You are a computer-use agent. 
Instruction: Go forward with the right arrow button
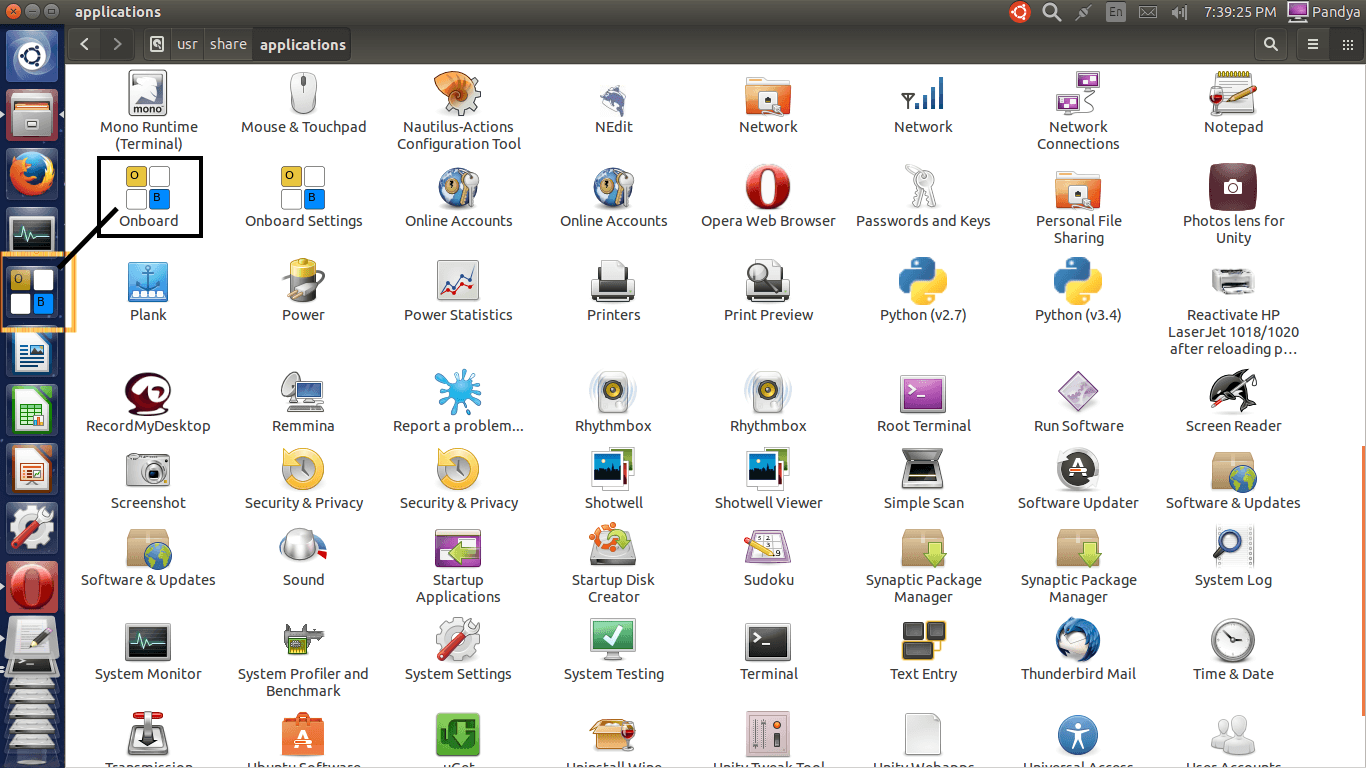118,44
